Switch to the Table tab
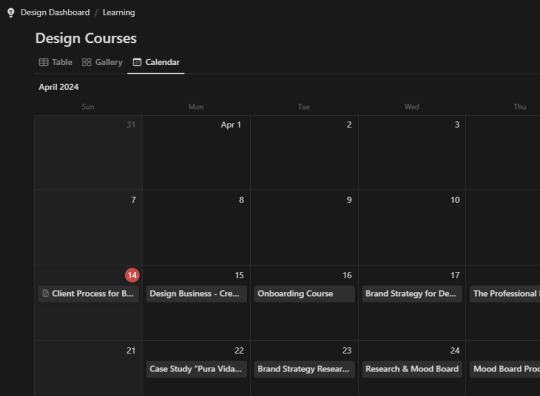 55,62
